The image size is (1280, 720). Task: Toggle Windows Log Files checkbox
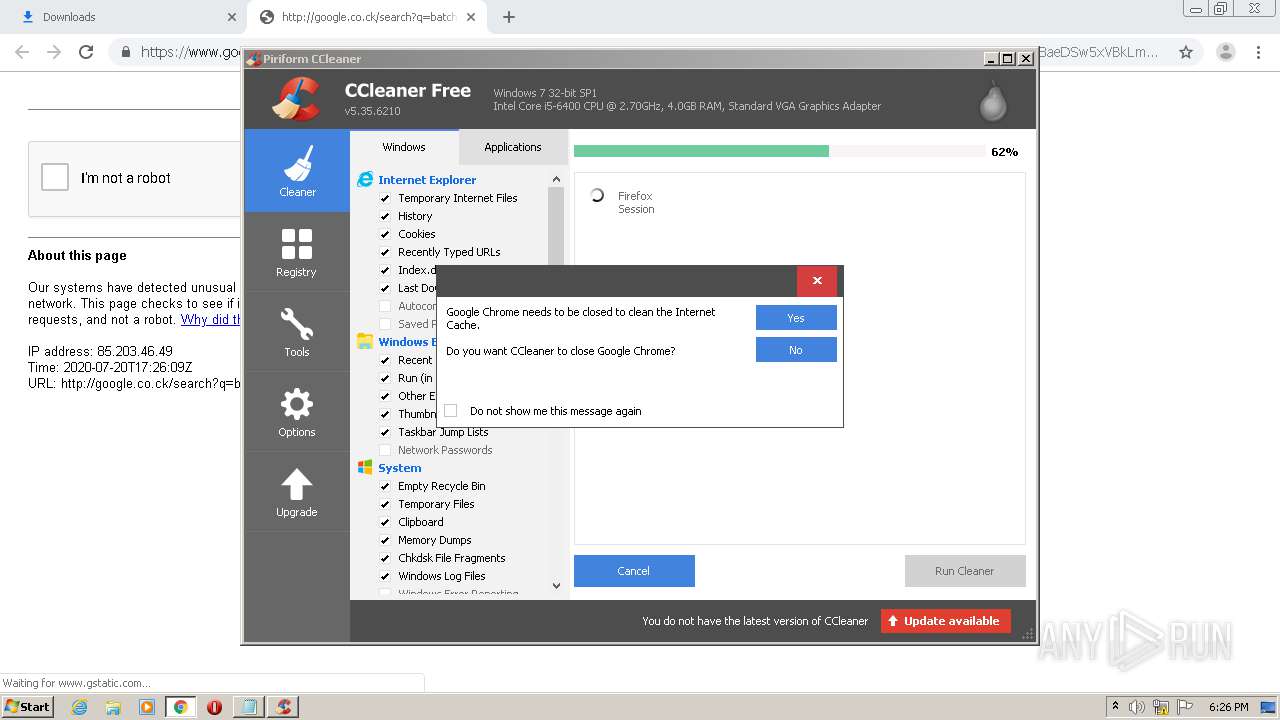point(385,576)
